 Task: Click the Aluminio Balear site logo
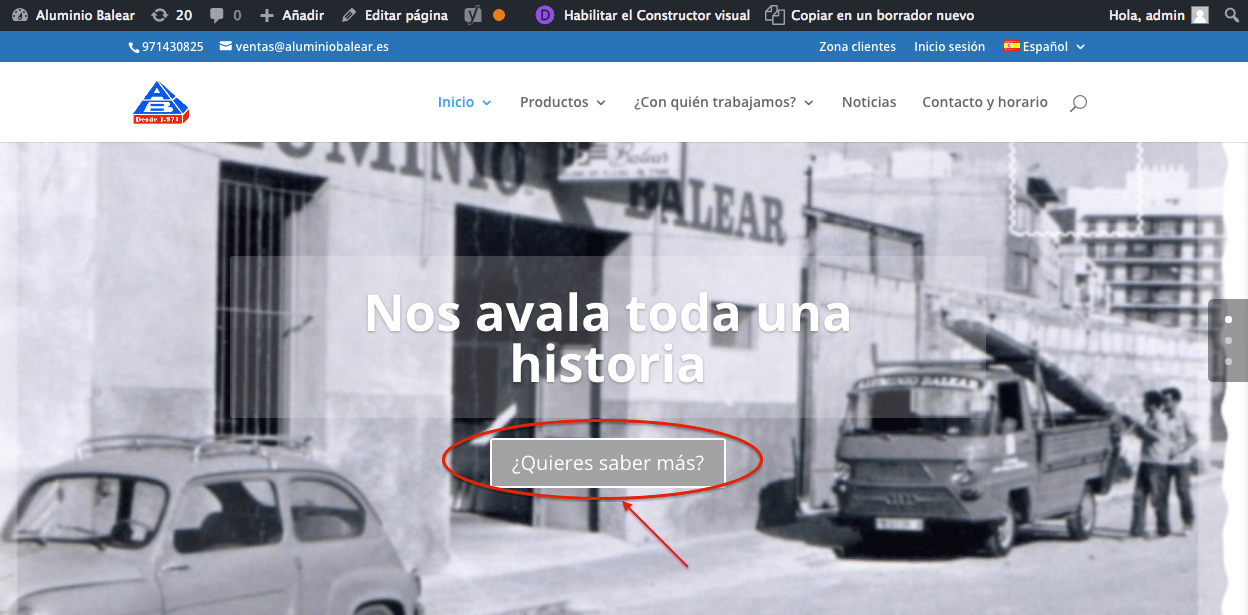tap(161, 102)
